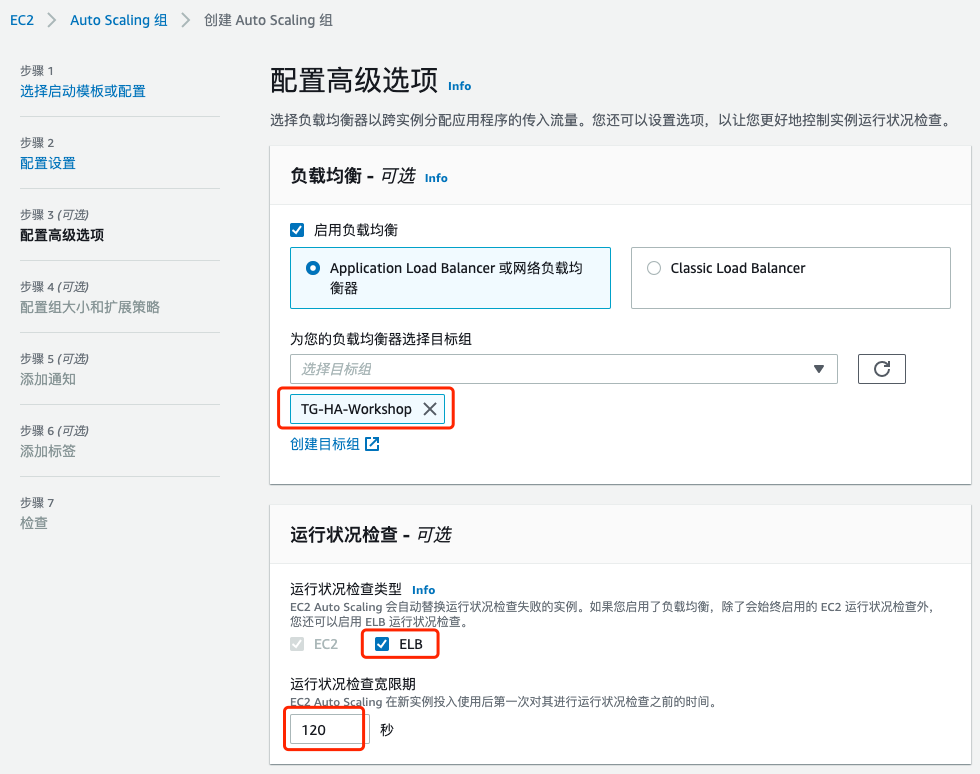Select the Classic Load Balancer radio option

655,267
